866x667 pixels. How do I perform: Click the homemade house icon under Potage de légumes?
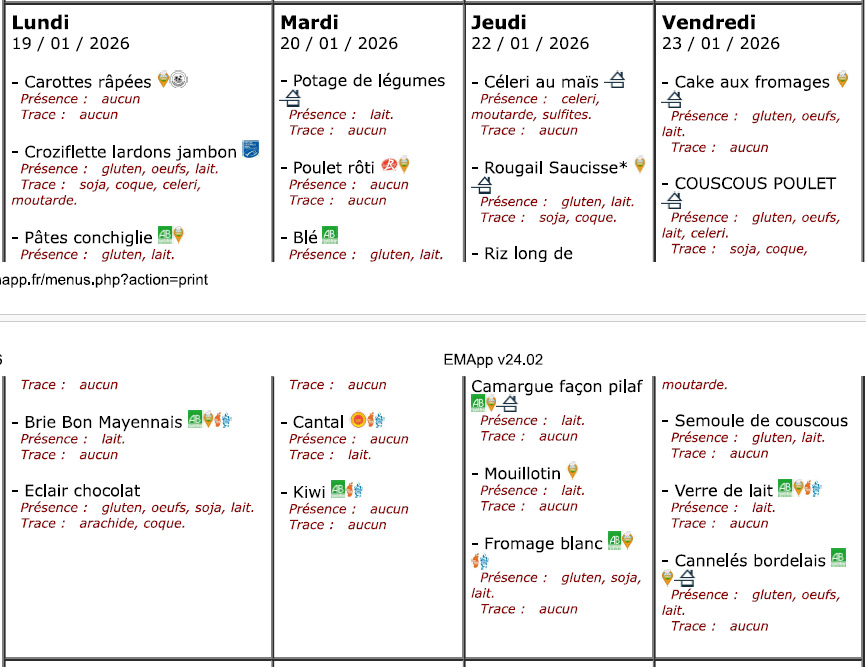290,98
